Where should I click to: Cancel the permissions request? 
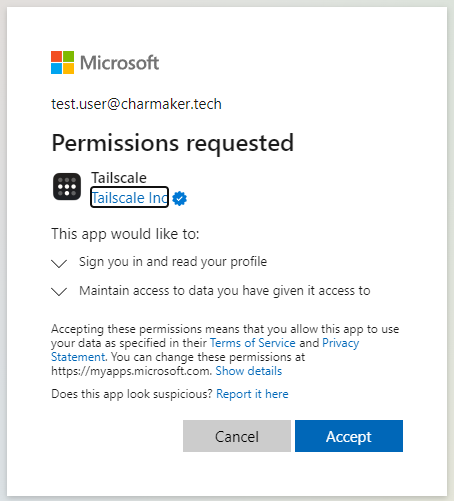click(237, 436)
